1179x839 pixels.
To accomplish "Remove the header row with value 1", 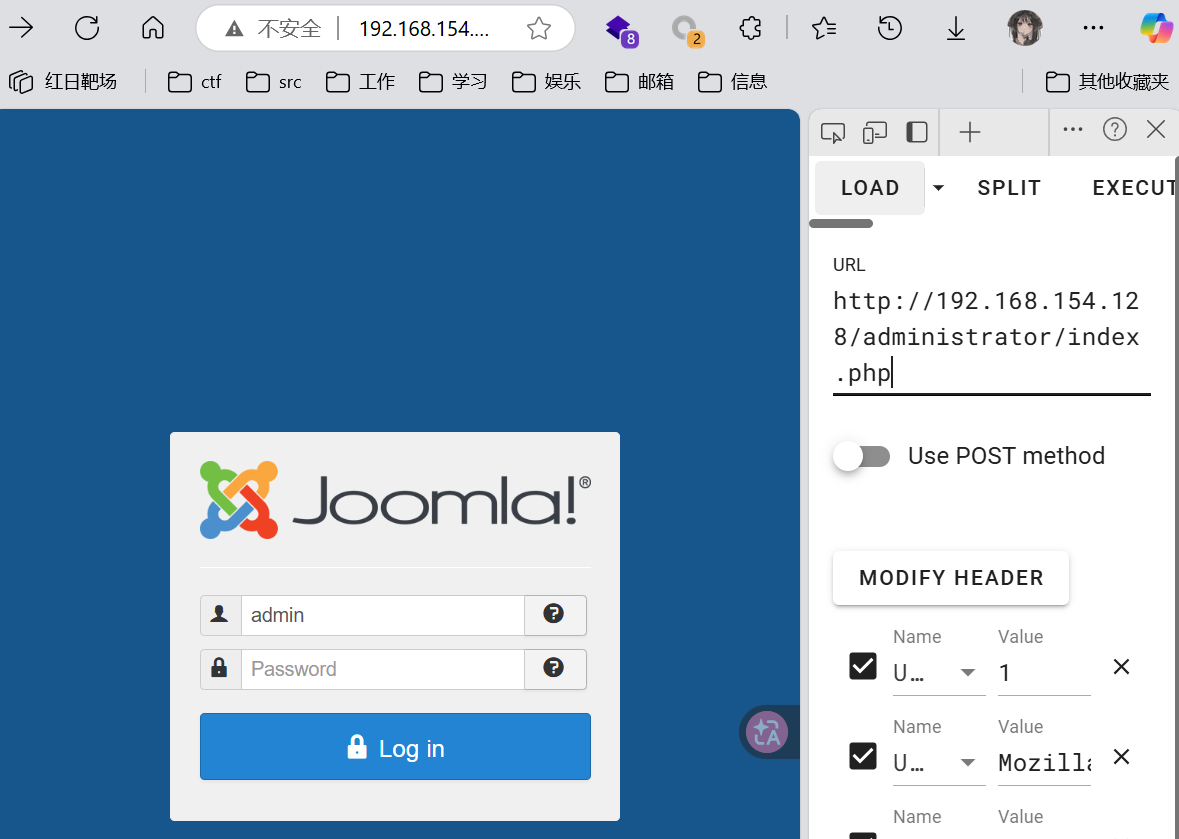I will coord(1121,666).
